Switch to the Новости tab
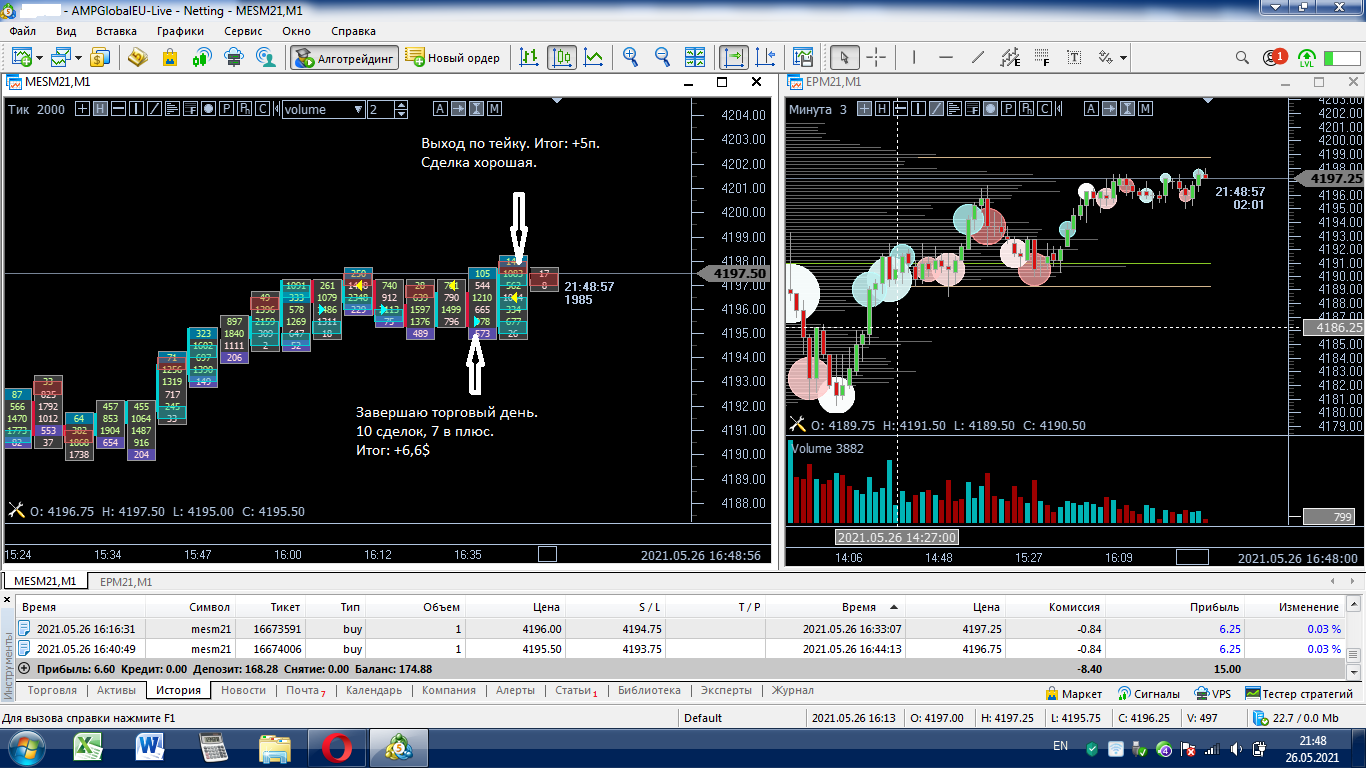 pos(243,691)
